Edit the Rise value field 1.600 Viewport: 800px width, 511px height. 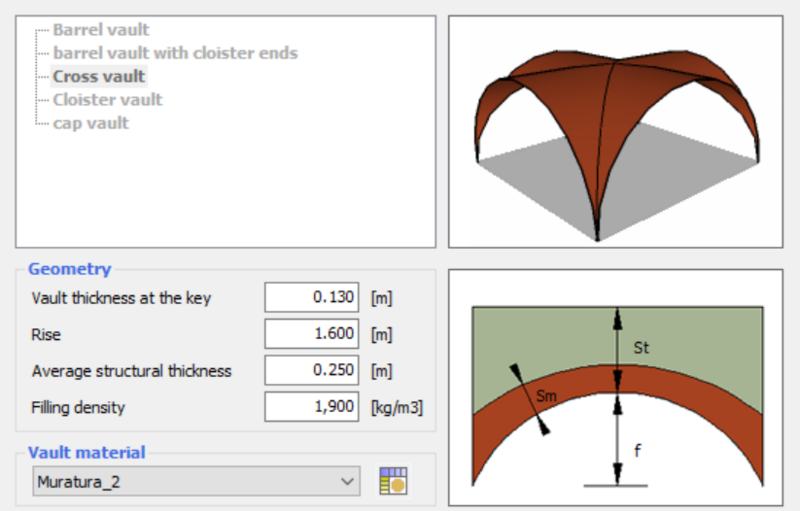pyautogui.click(x=312, y=334)
